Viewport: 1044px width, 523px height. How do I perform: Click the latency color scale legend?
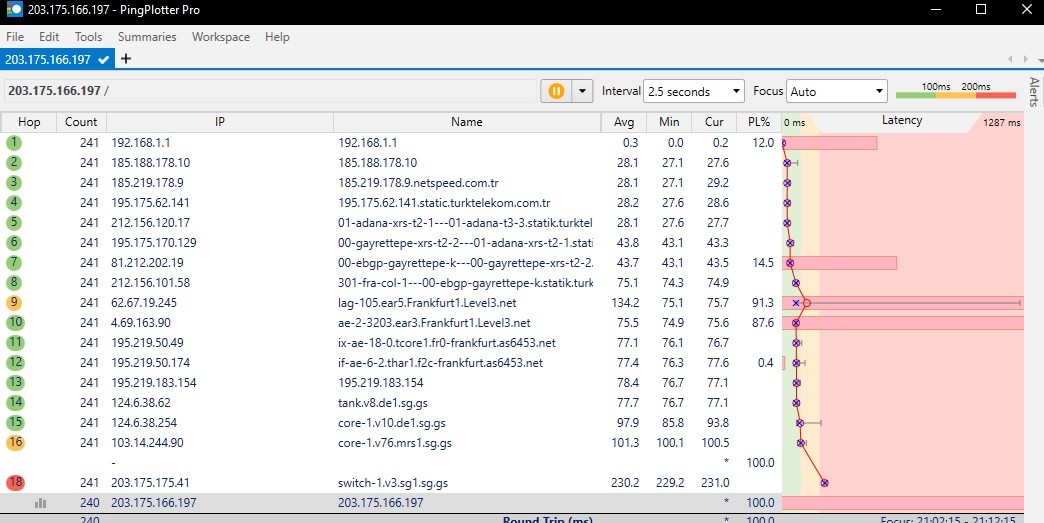tap(955, 91)
